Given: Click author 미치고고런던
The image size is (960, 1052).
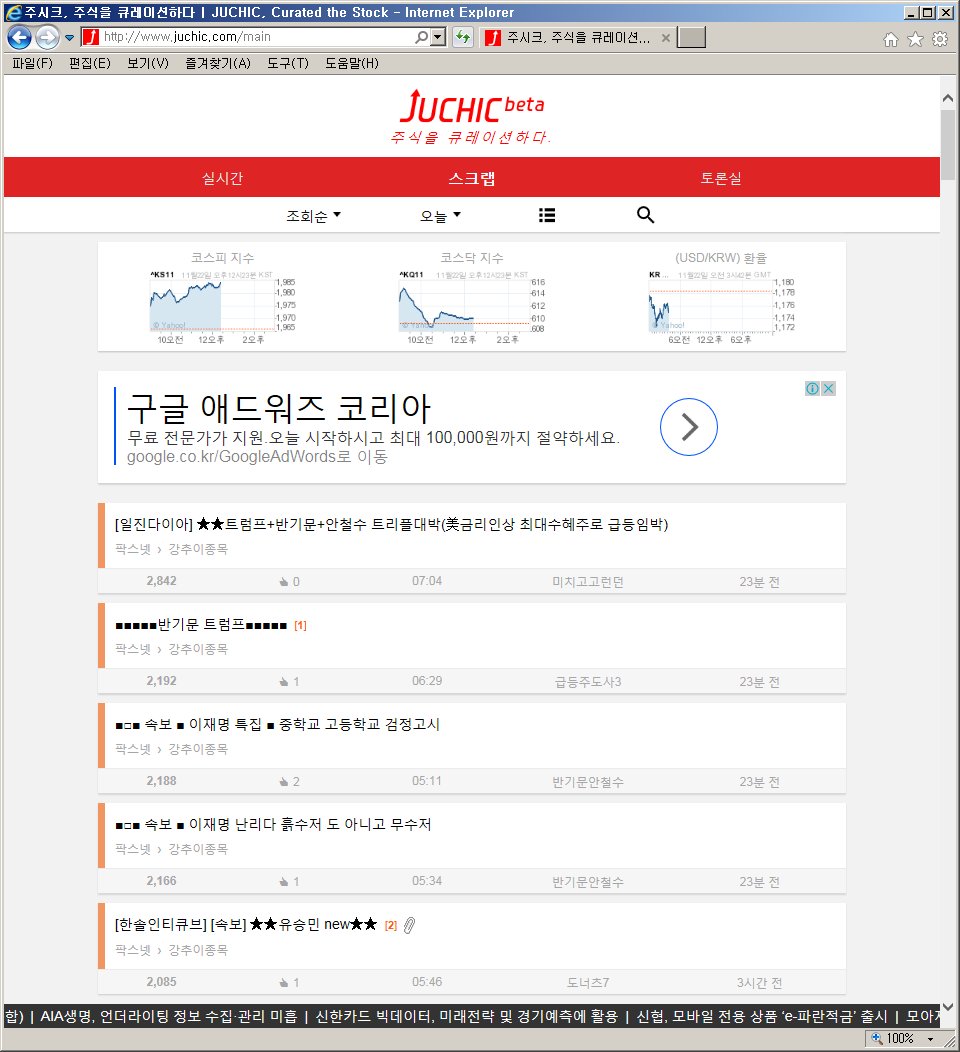Looking at the screenshot, I should click(x=588, y=582).
